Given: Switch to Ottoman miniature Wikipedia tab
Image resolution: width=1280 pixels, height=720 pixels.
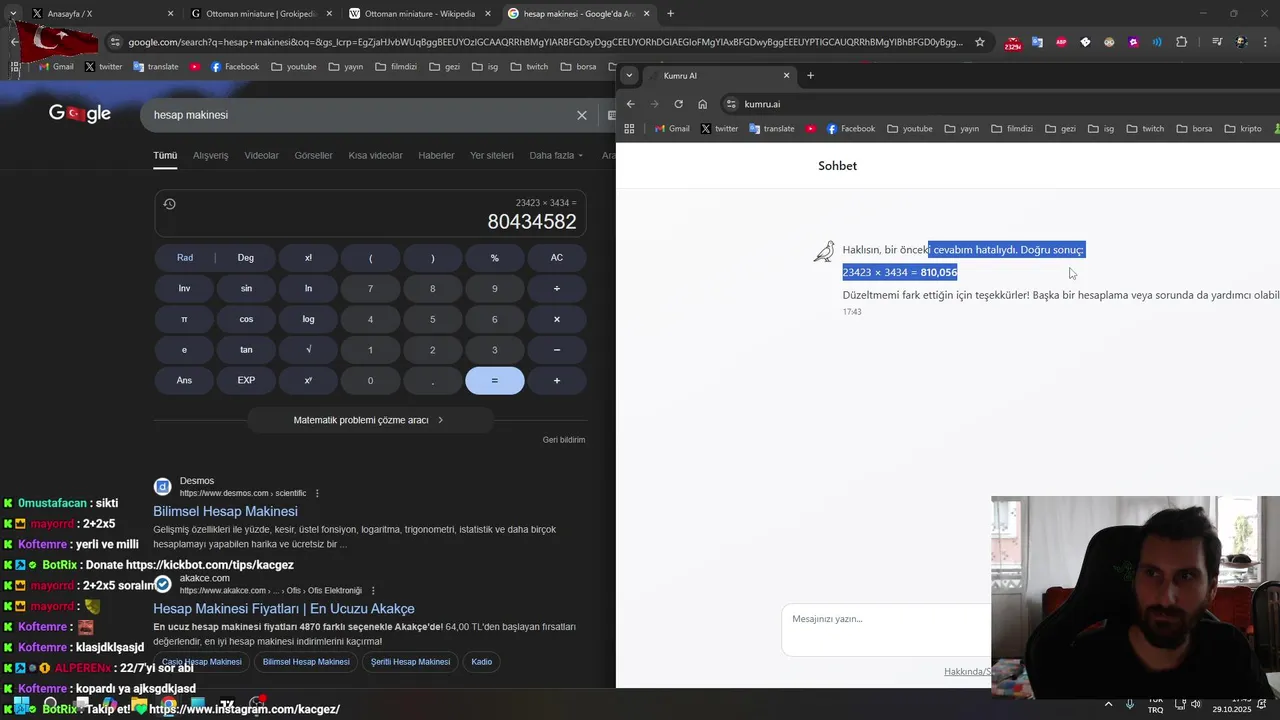Looking at the screenshot, I should [420, 14].
